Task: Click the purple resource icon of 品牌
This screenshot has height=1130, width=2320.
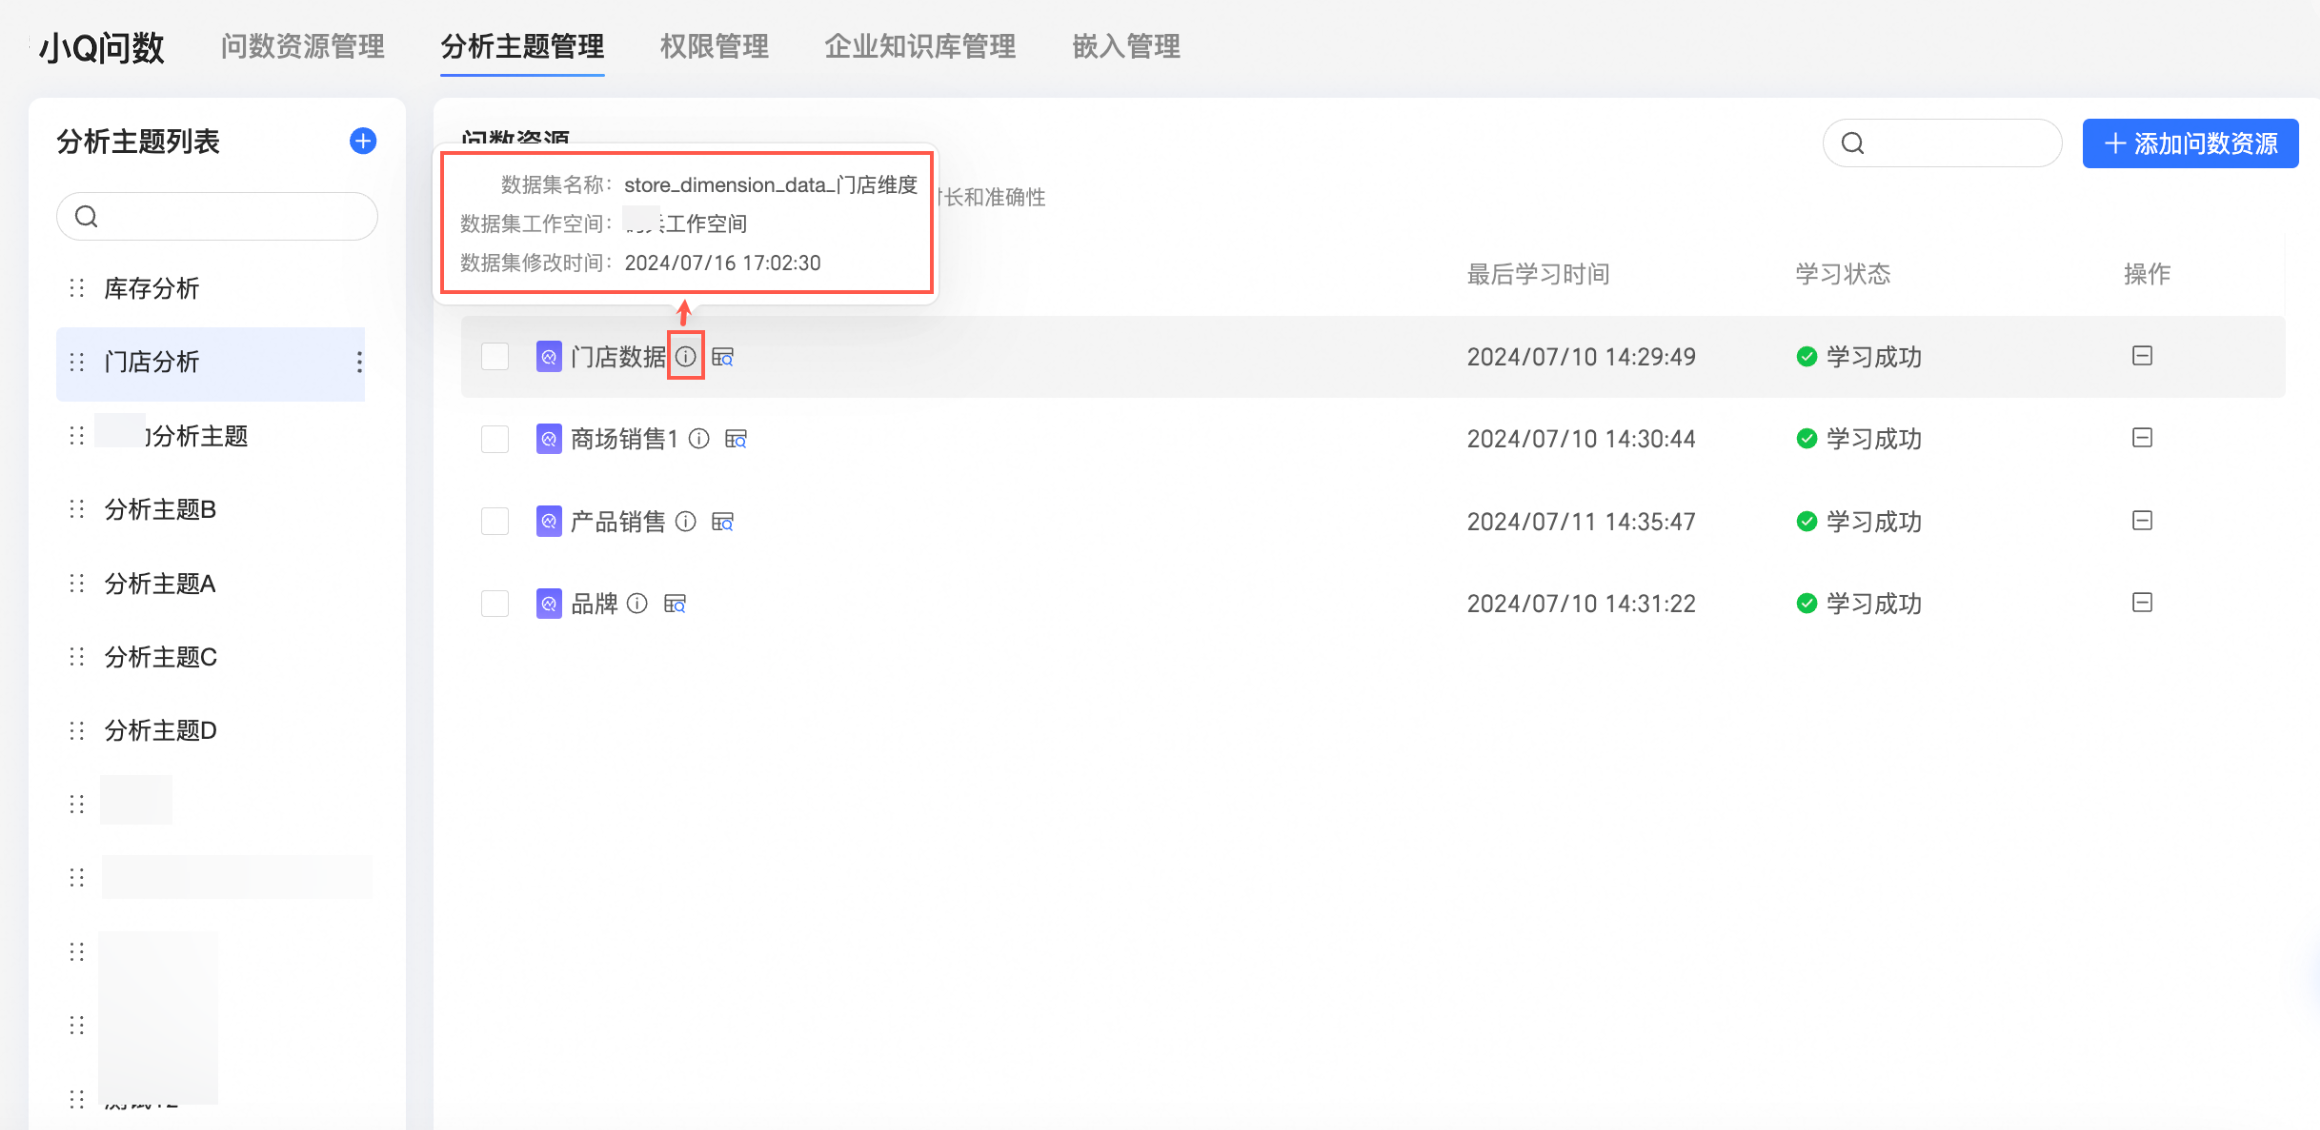Action: coord(549,604)
